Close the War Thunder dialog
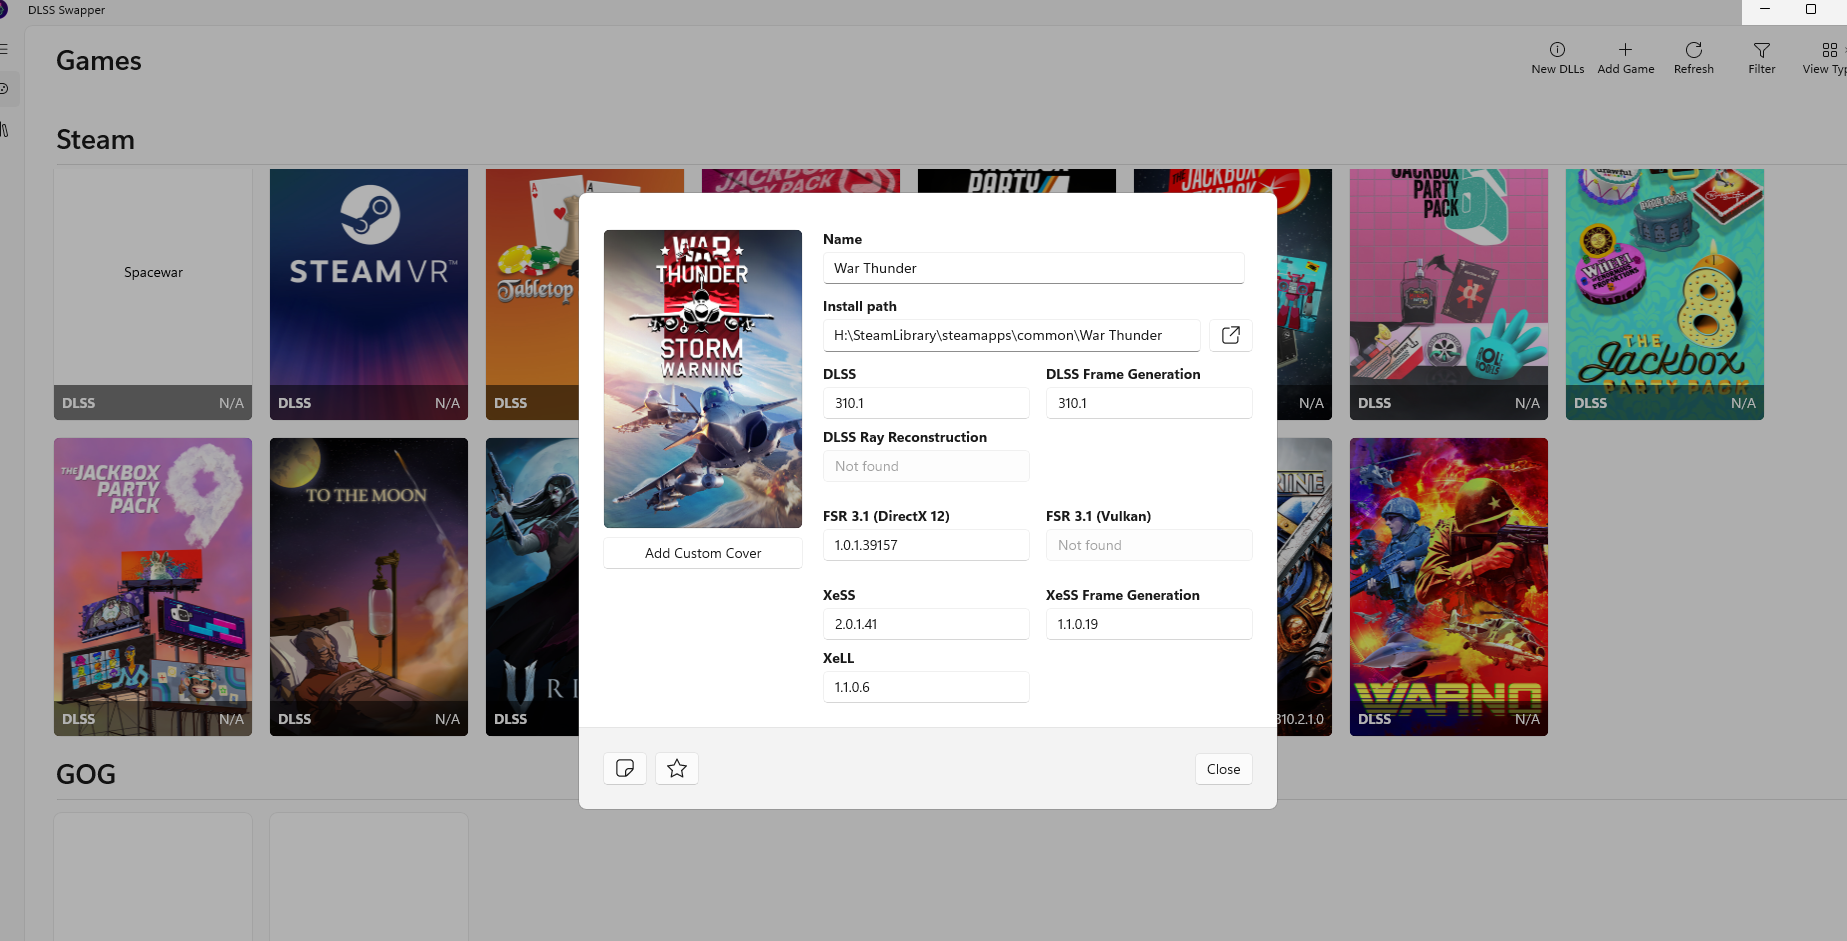 (x=1223, y=769)
